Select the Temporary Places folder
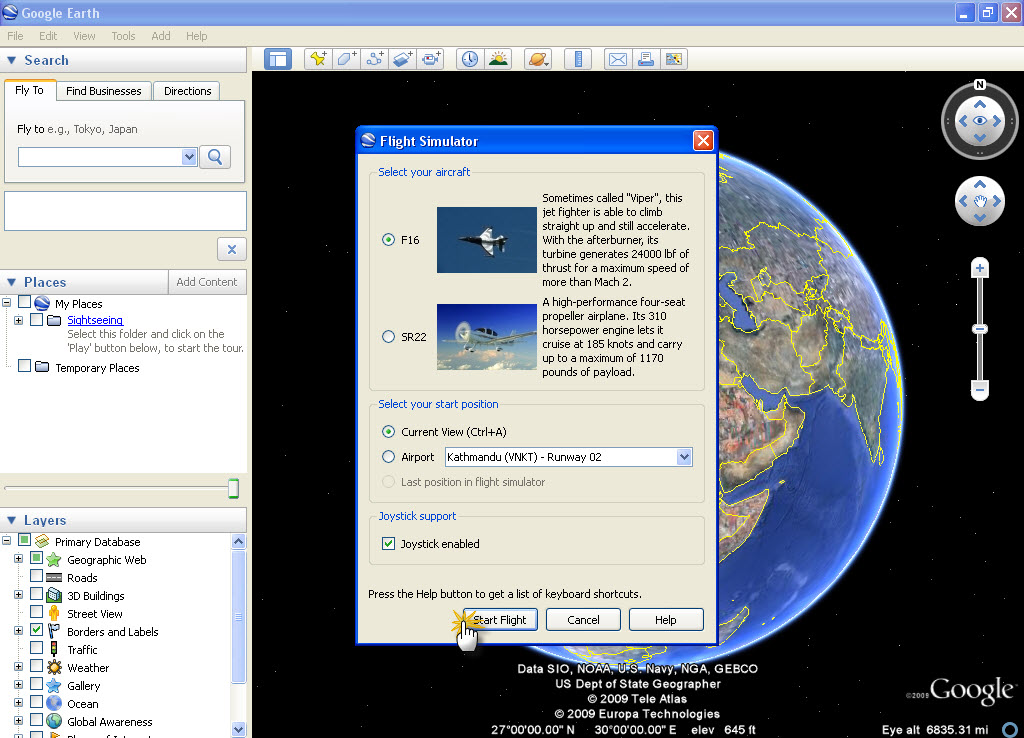This screenshot has width=1024, height=738. (97, 368)
